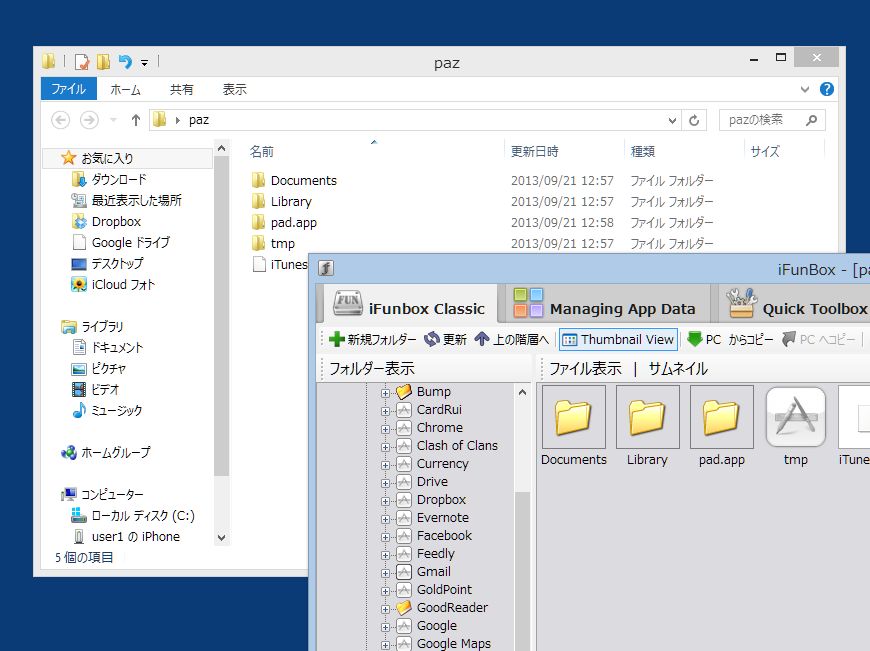Viewport: 870px width, 651px height.
Task: Go forward using the Explorer forward arrow
Action: click(89, 120)
